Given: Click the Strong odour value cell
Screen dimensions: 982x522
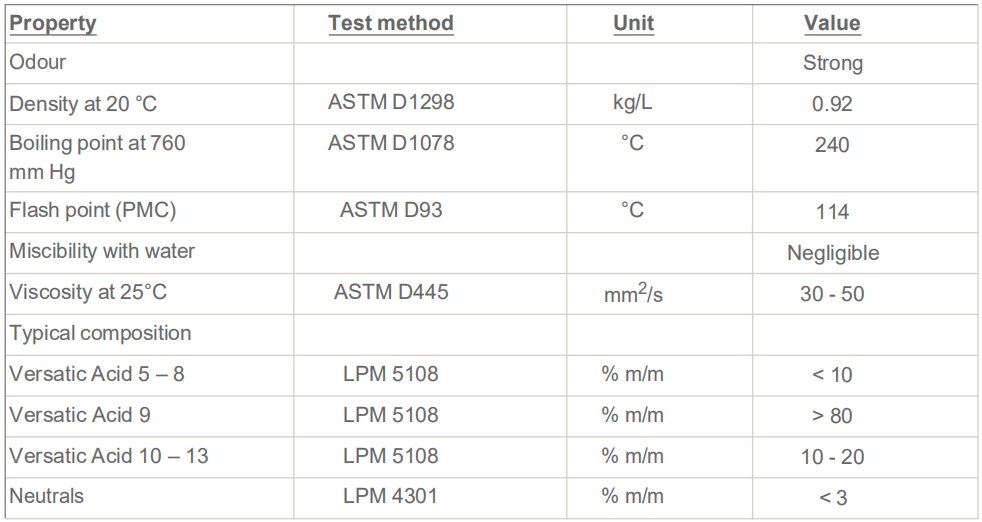Looking at the screenshot, I should pyautogui.click(x=832, y=64).
